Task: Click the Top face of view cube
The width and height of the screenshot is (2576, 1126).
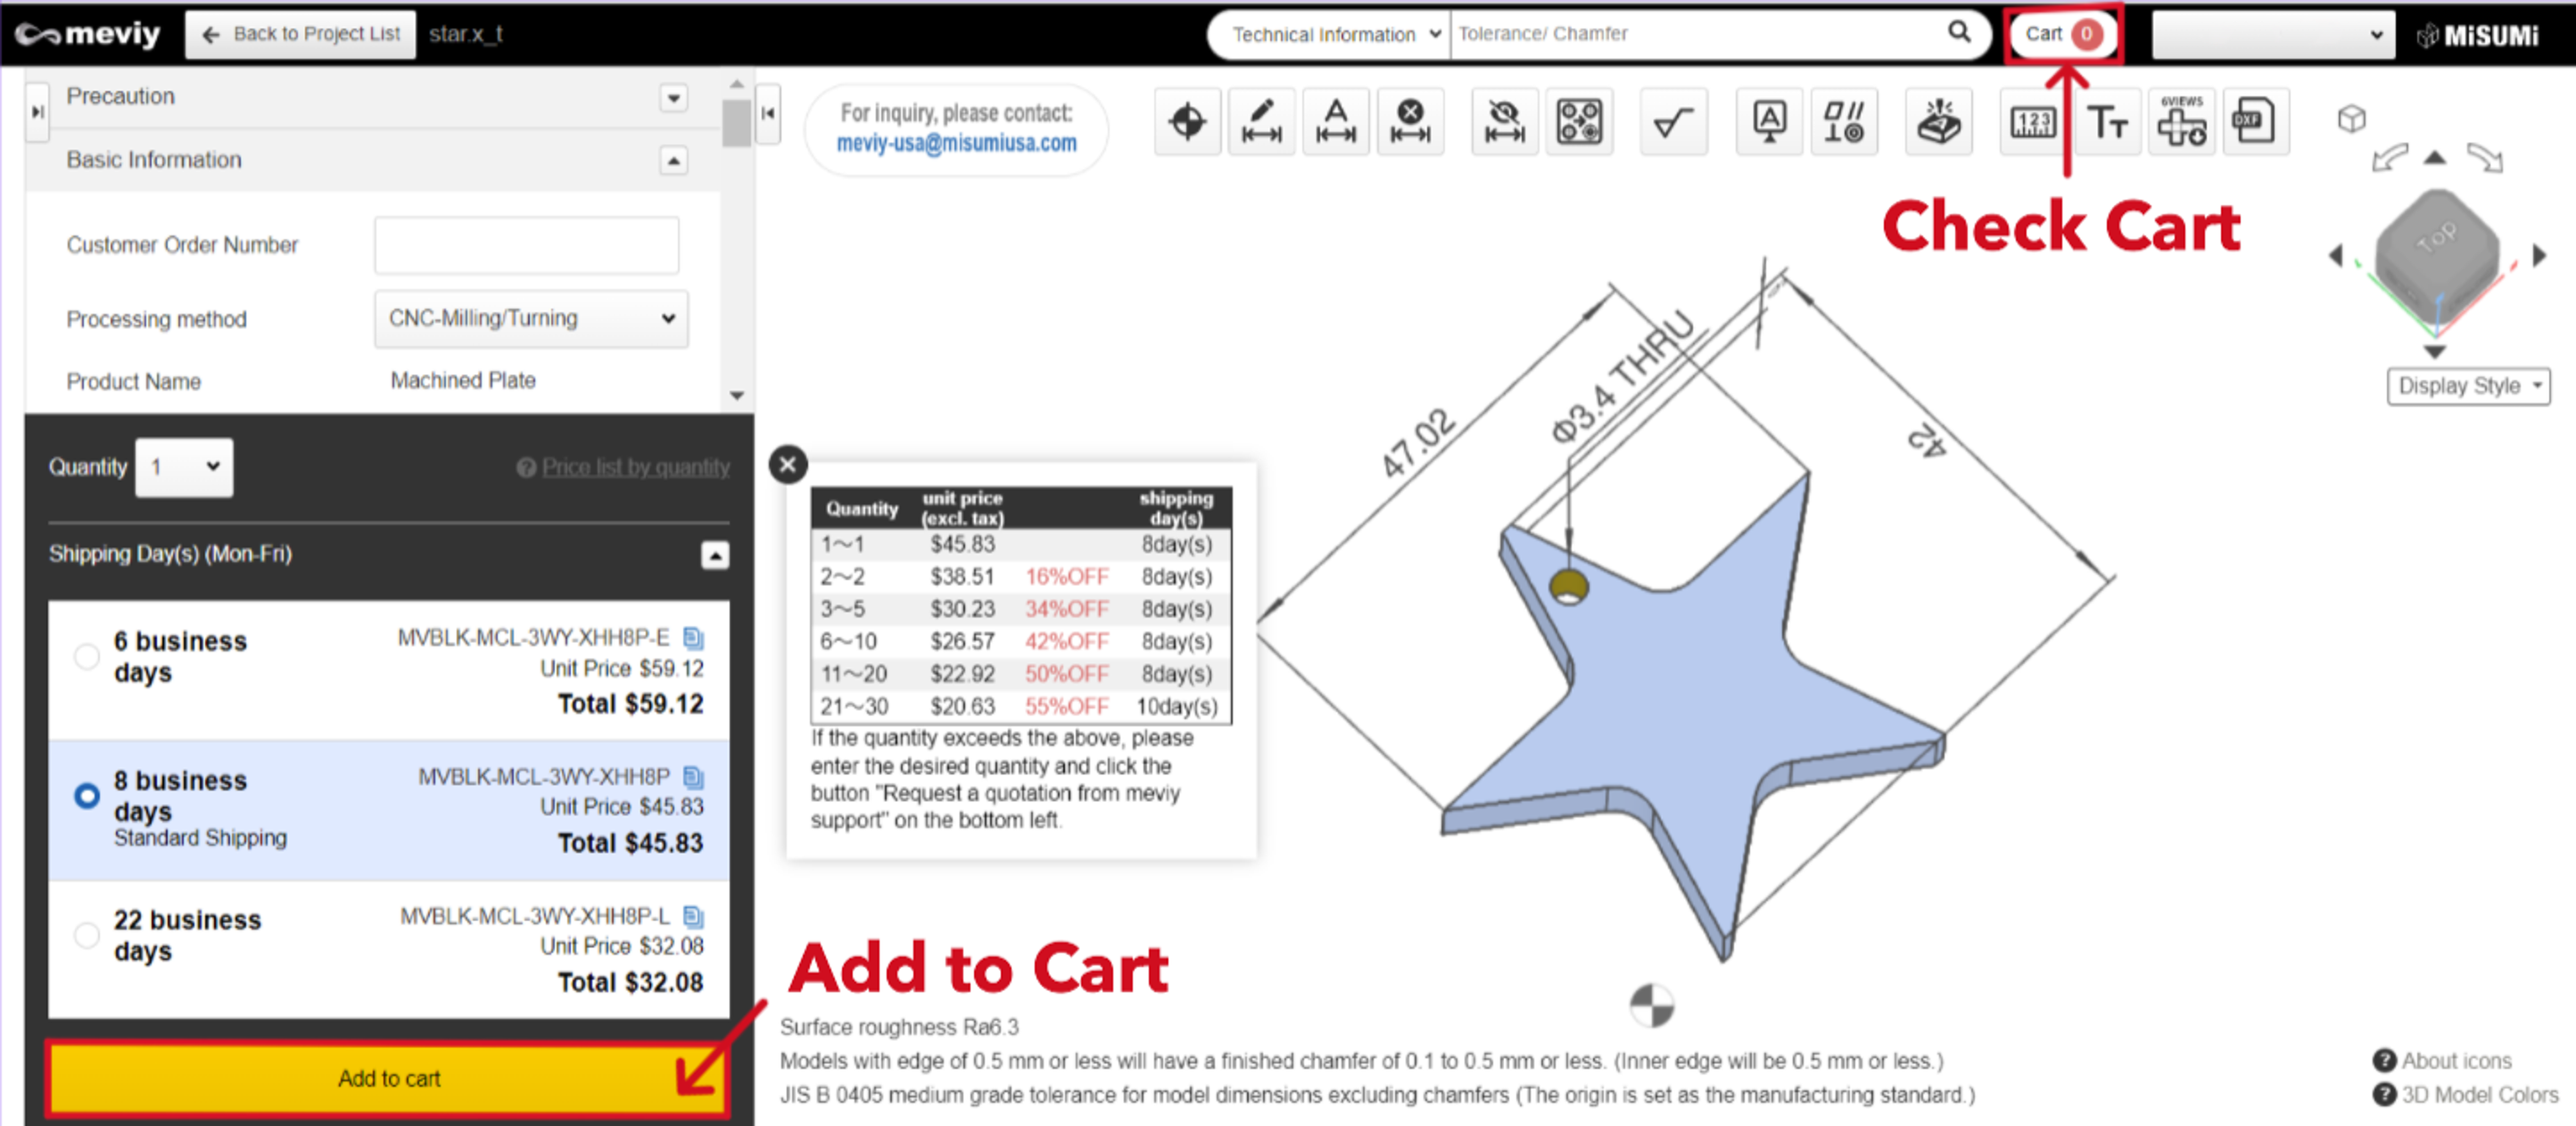Action: point(2437,238)
